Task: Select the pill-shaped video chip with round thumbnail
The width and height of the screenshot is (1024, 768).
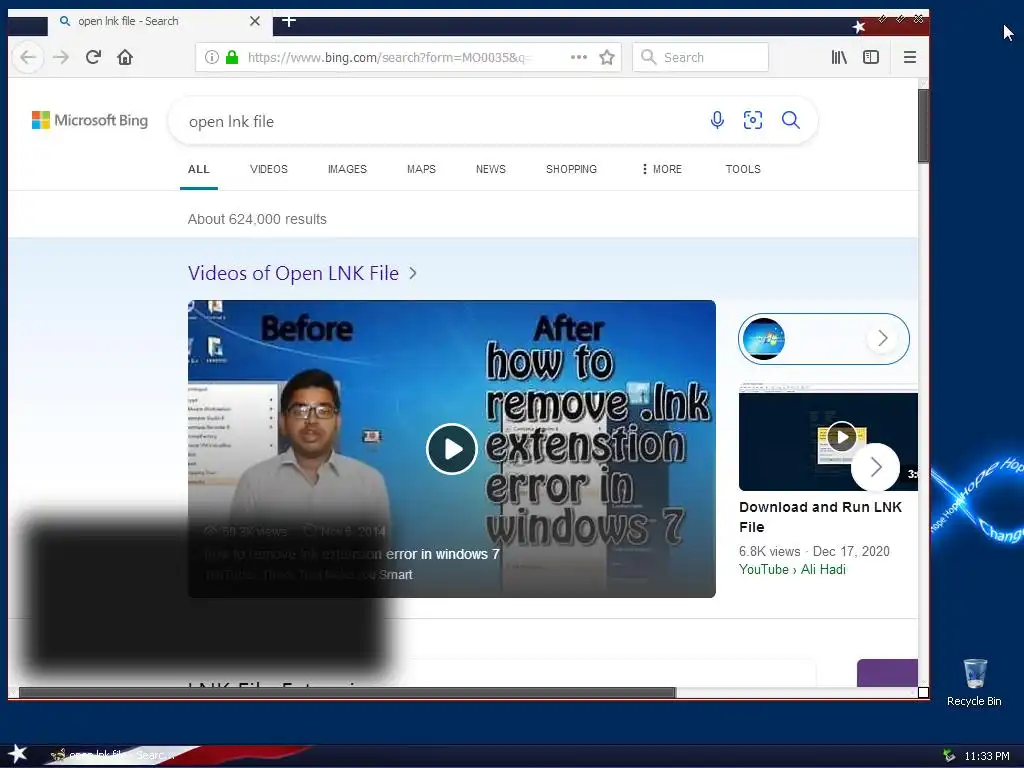Action: tap(824, 339)
